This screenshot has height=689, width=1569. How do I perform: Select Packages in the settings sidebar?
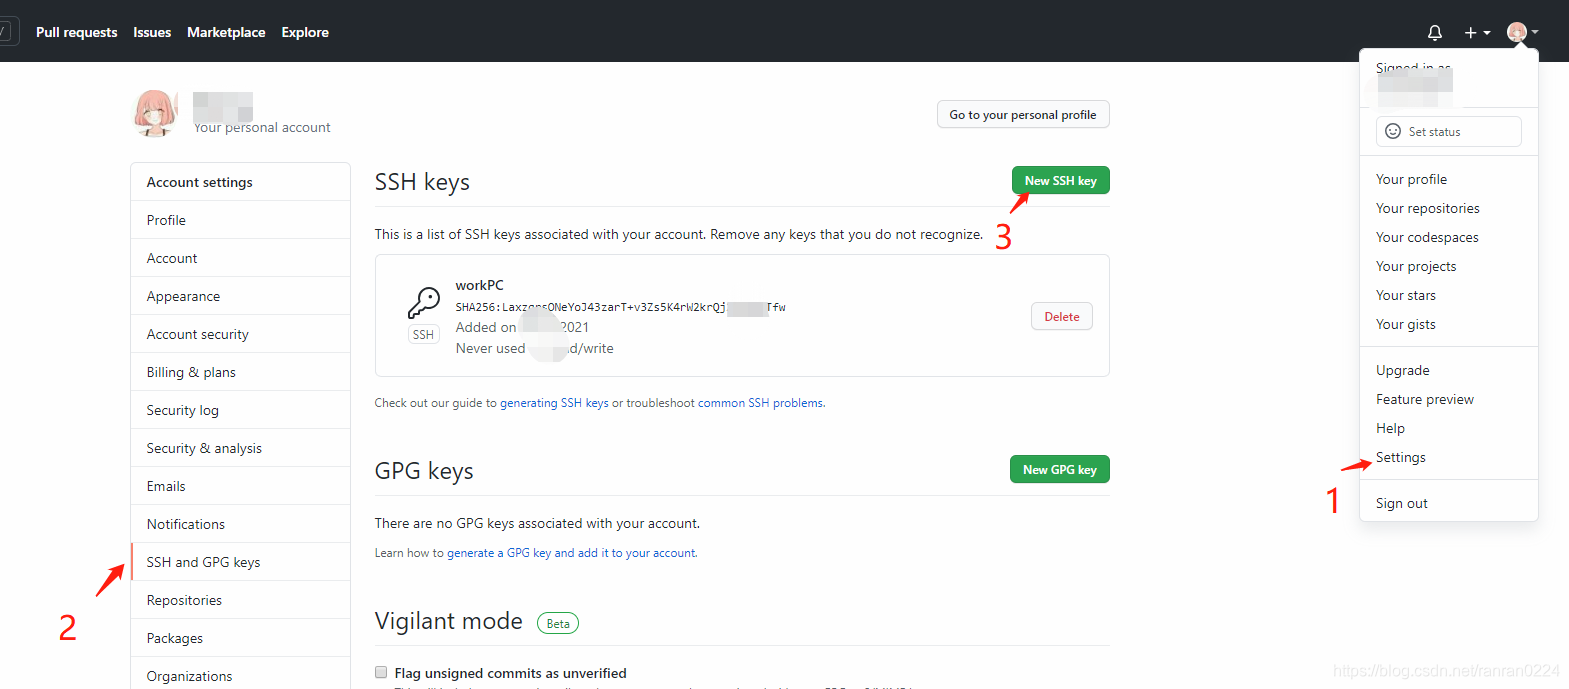tap(240, 638)
